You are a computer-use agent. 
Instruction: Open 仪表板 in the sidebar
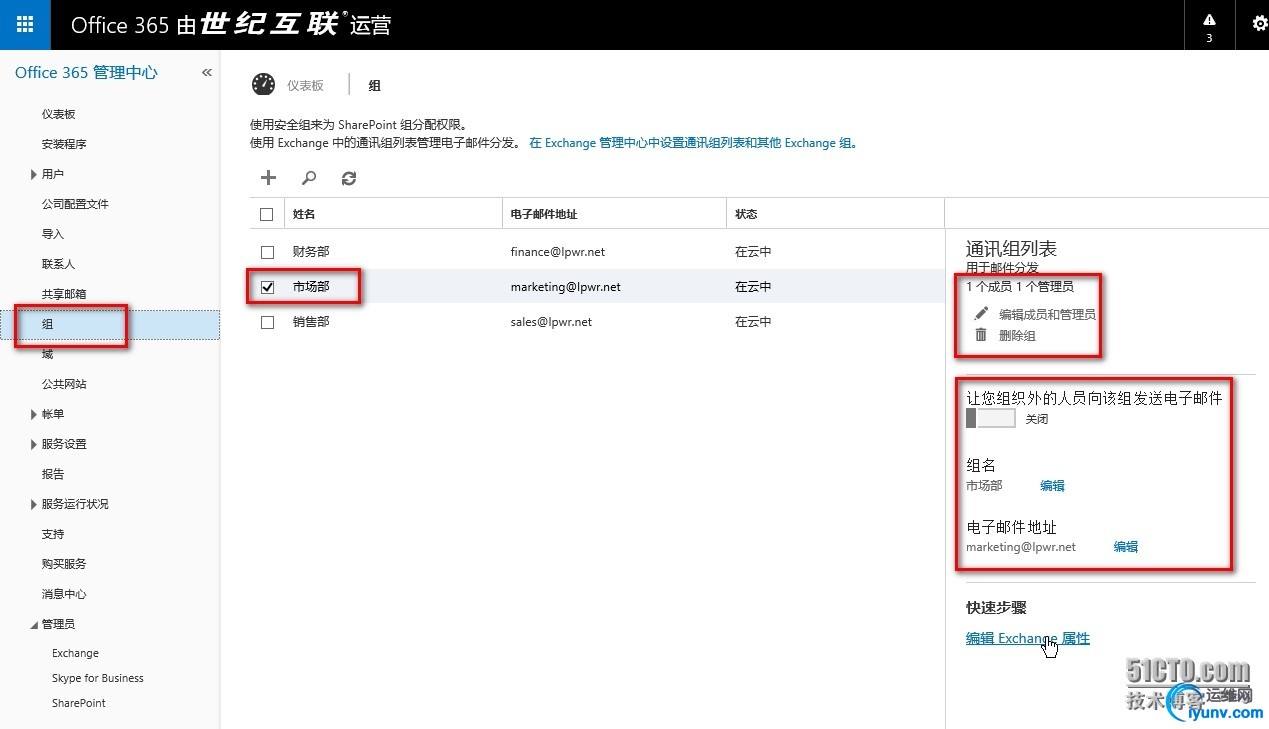point(58,114)
